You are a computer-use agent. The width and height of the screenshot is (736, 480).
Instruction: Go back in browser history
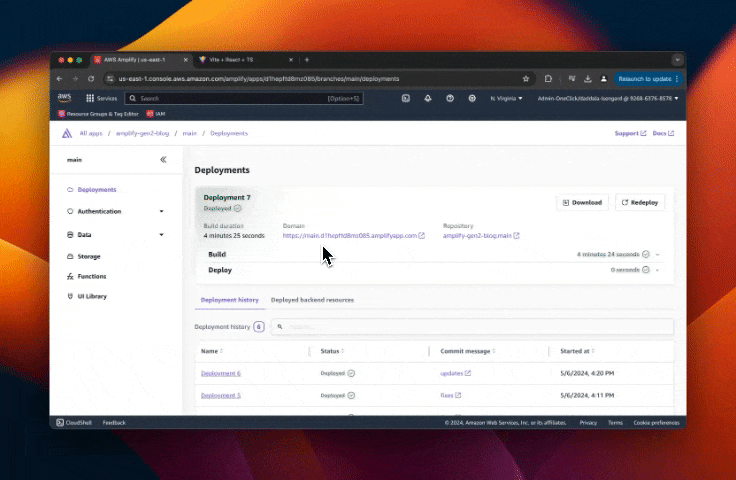60,79
